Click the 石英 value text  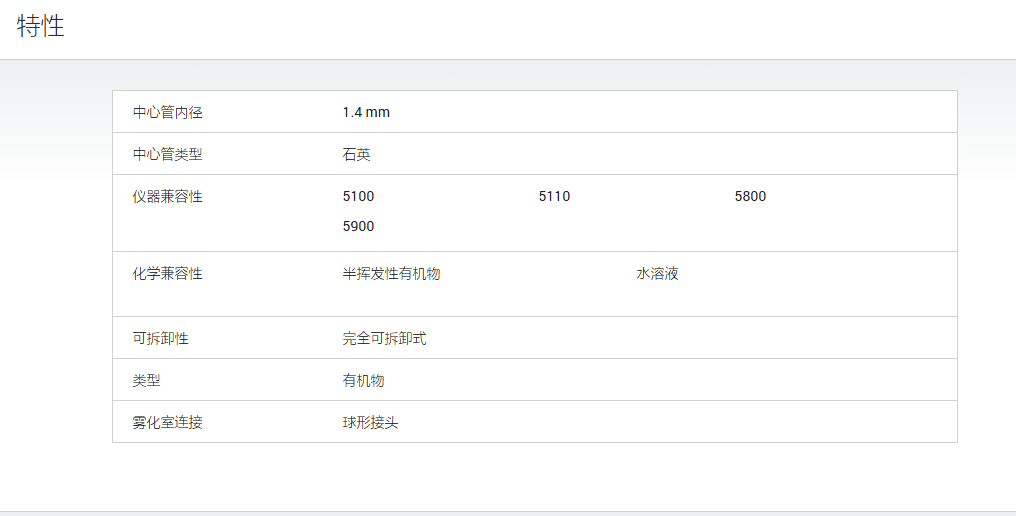coord(356,154)
